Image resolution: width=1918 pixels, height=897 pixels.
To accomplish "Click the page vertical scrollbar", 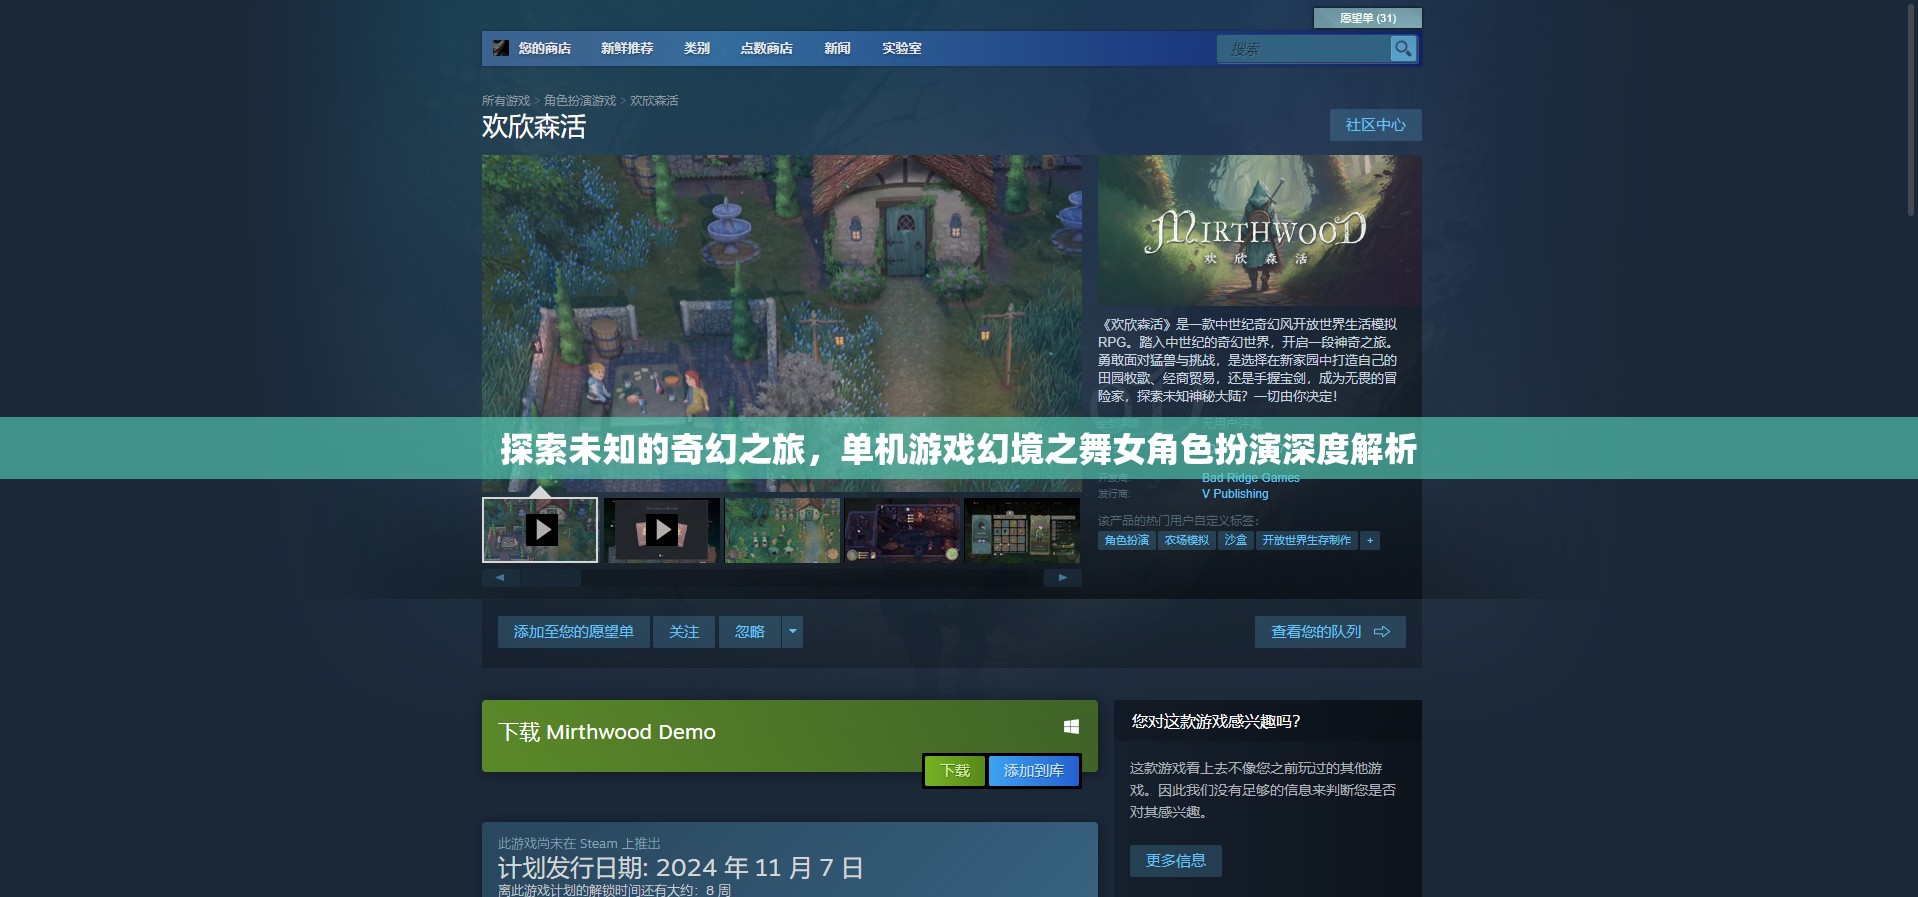I will tap(1910, 110).
